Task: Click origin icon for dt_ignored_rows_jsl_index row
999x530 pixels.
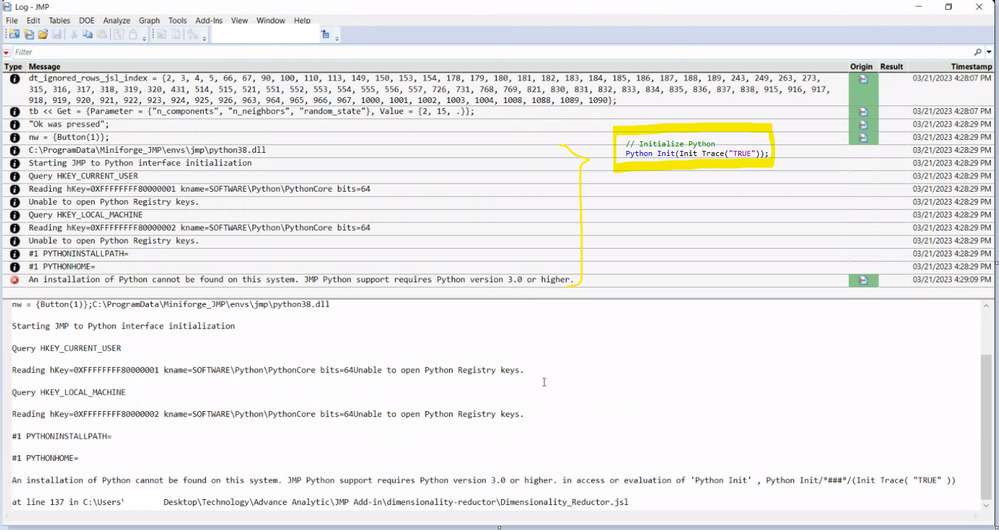Action: pos(863,79)
